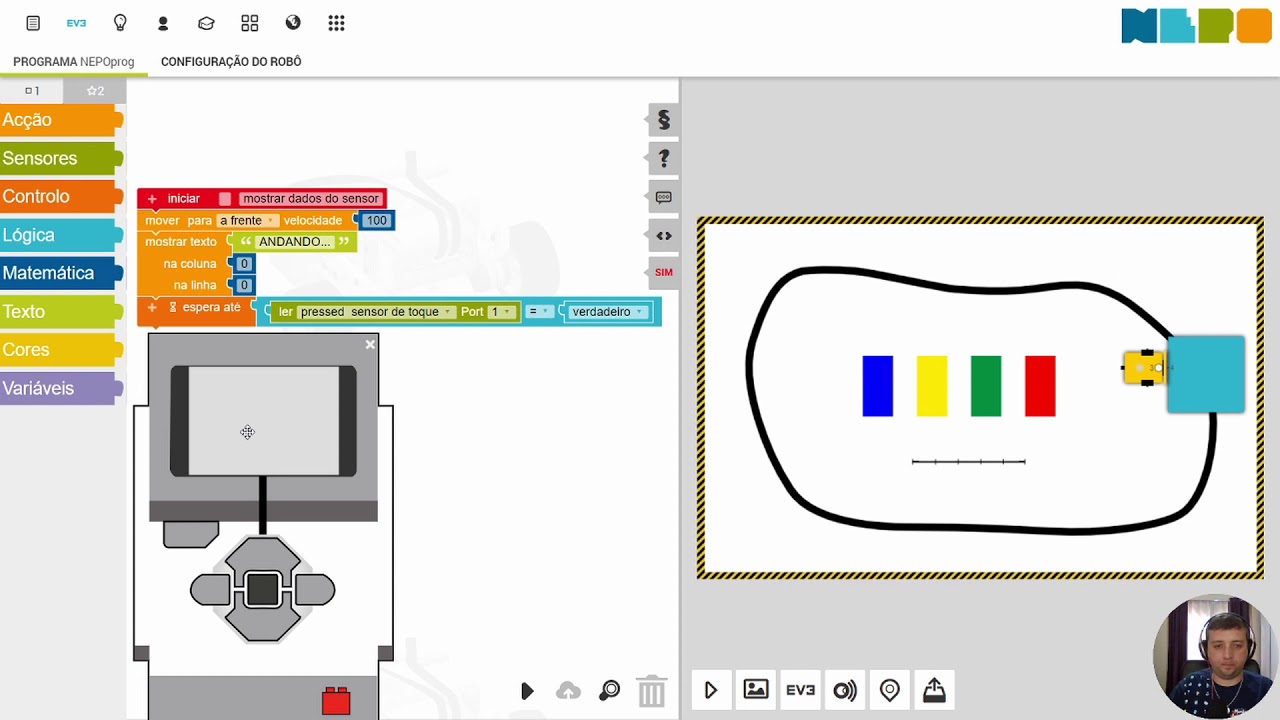Open the user account icon

coord(163,23)
